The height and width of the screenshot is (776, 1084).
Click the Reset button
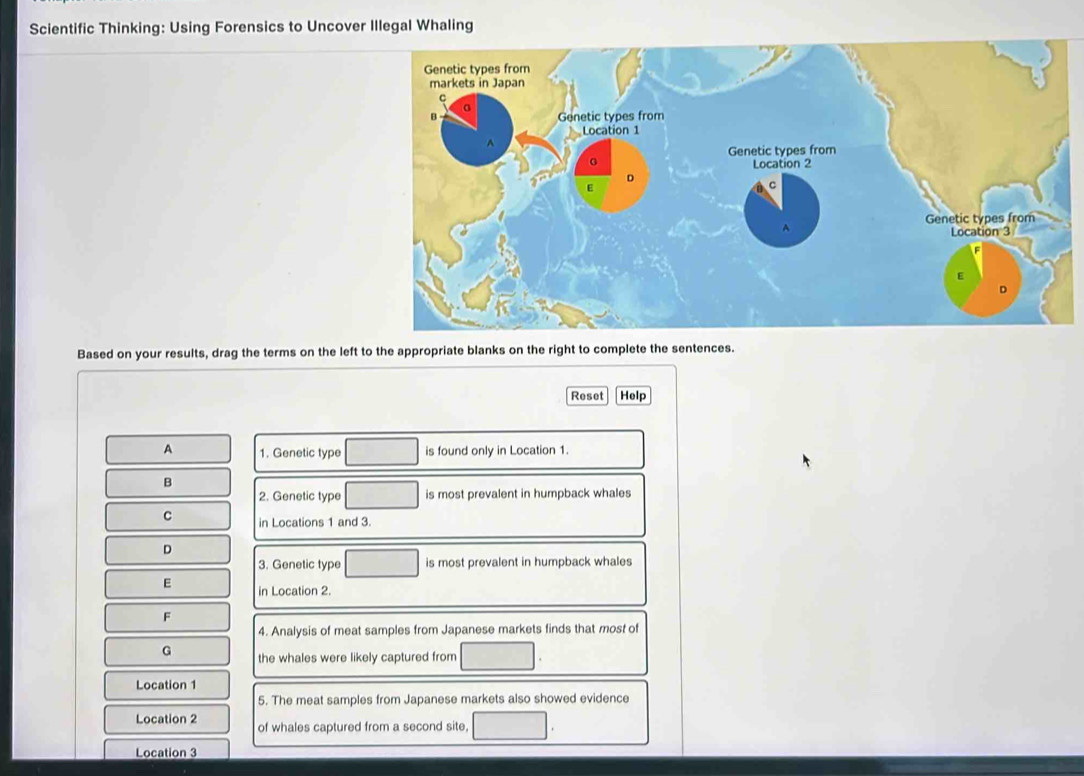pos(587,395)
